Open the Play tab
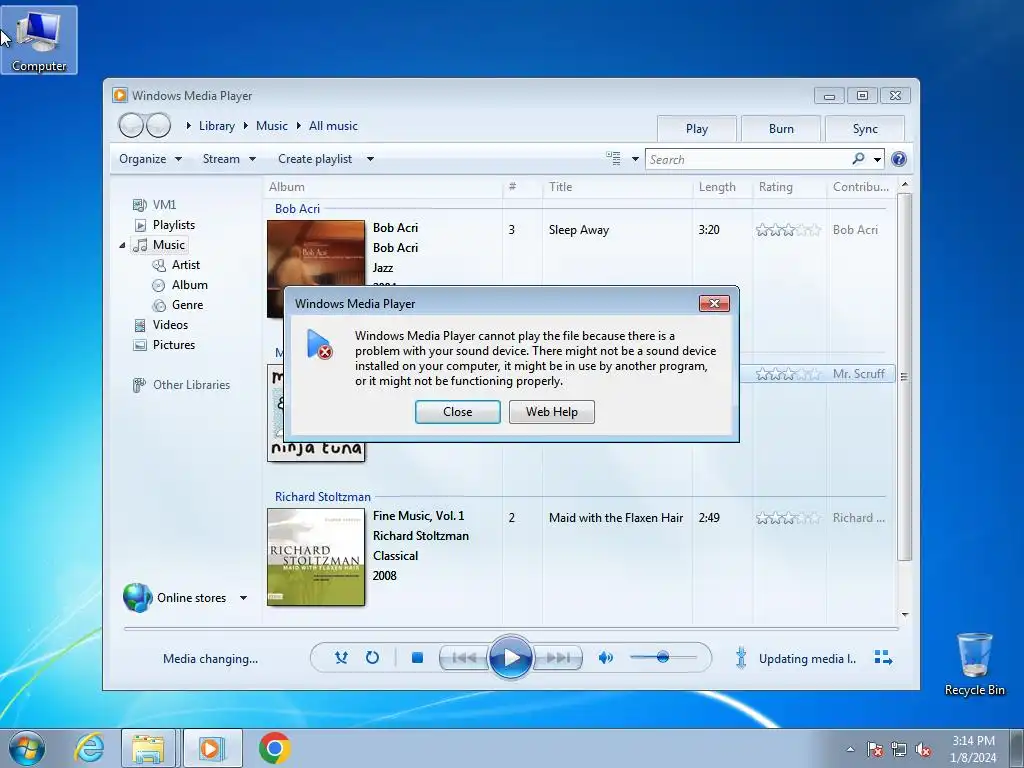The height and width of the screenshot is (768, 1024). (x=696, y=129)
